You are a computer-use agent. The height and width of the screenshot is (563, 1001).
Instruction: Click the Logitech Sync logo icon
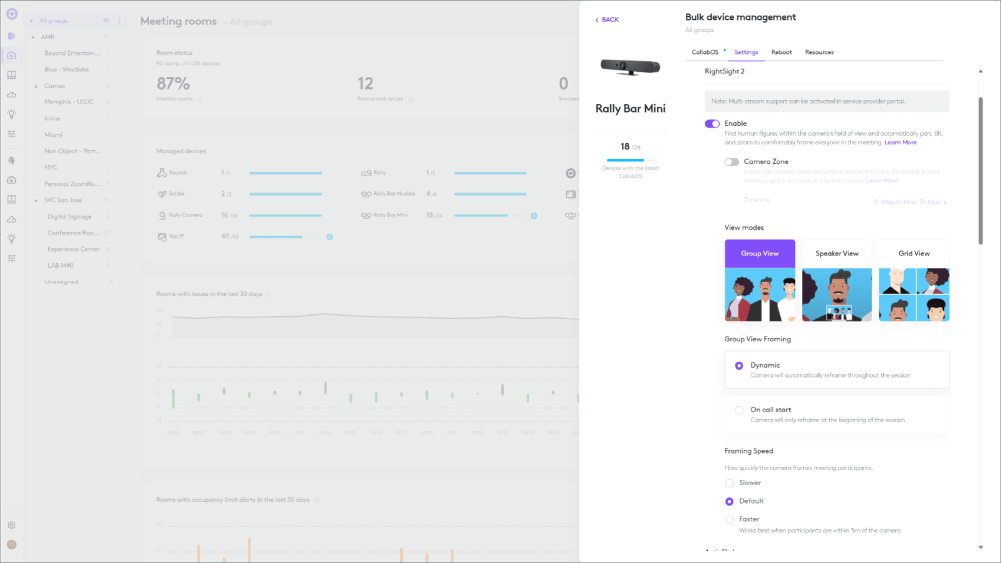tap(11, 13)
